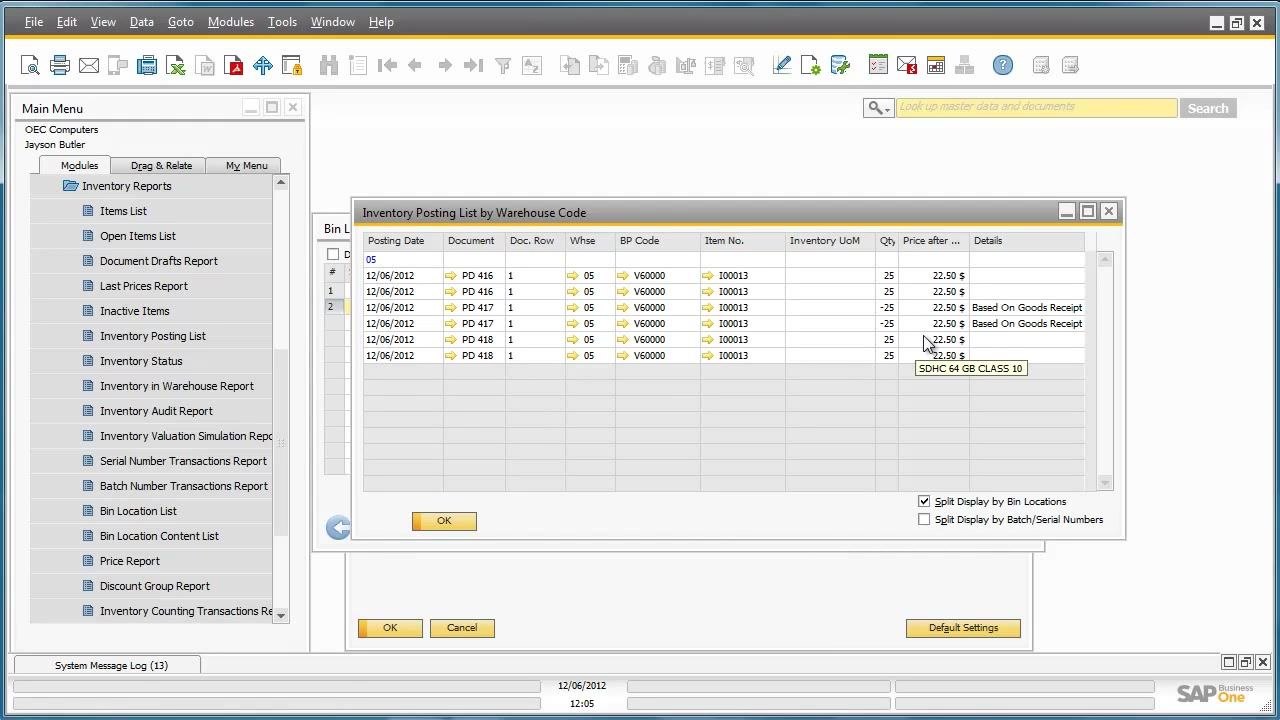Open the Inventory Audit Report
The image size is (1280, 720).
point(156,411)
